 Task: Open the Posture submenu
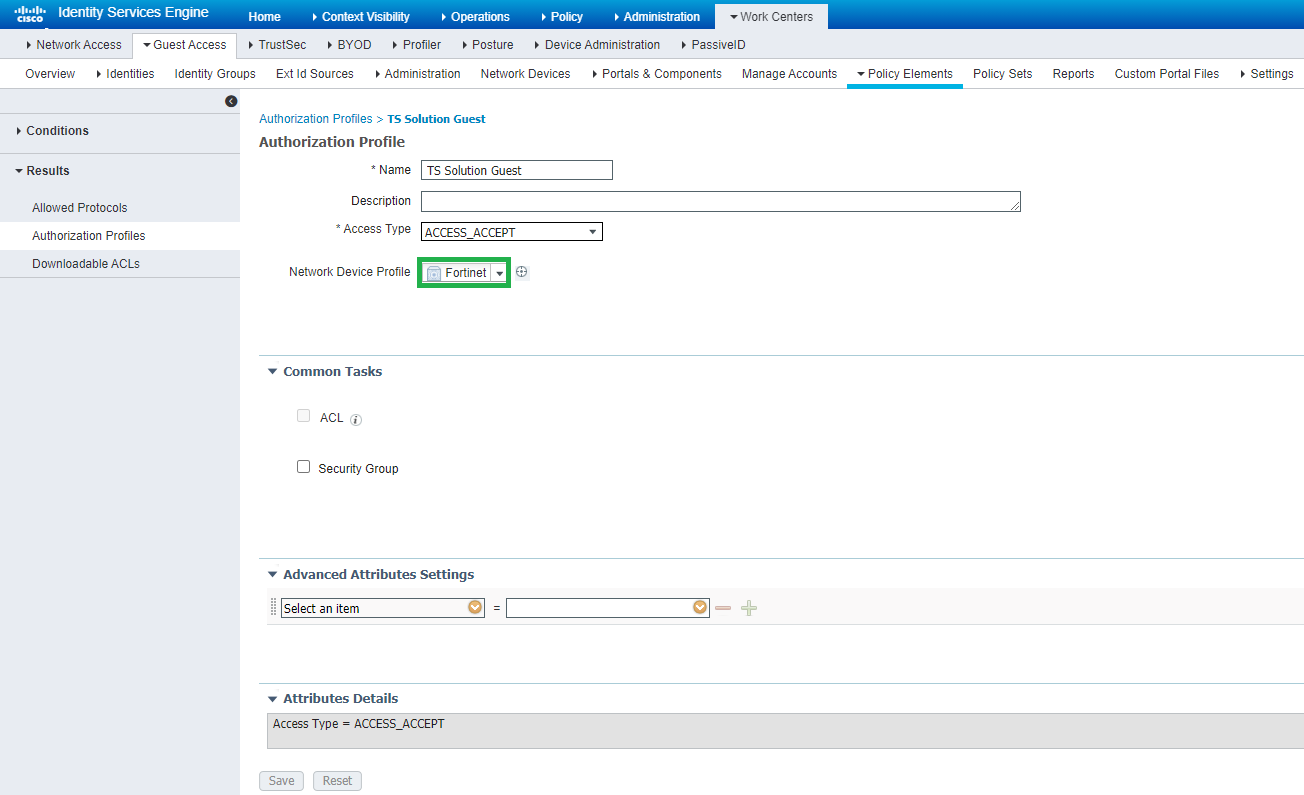[487, 45]
